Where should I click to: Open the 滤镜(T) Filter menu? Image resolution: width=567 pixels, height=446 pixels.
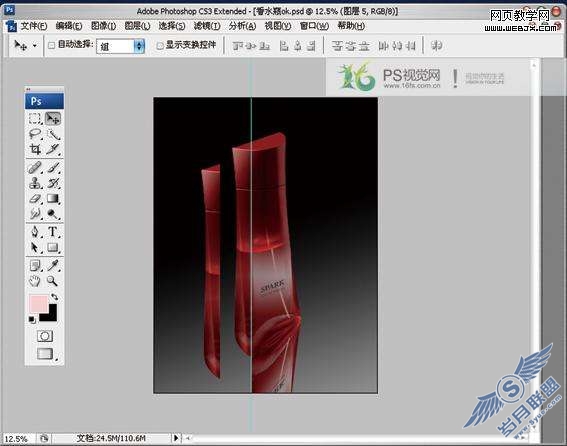207,26
